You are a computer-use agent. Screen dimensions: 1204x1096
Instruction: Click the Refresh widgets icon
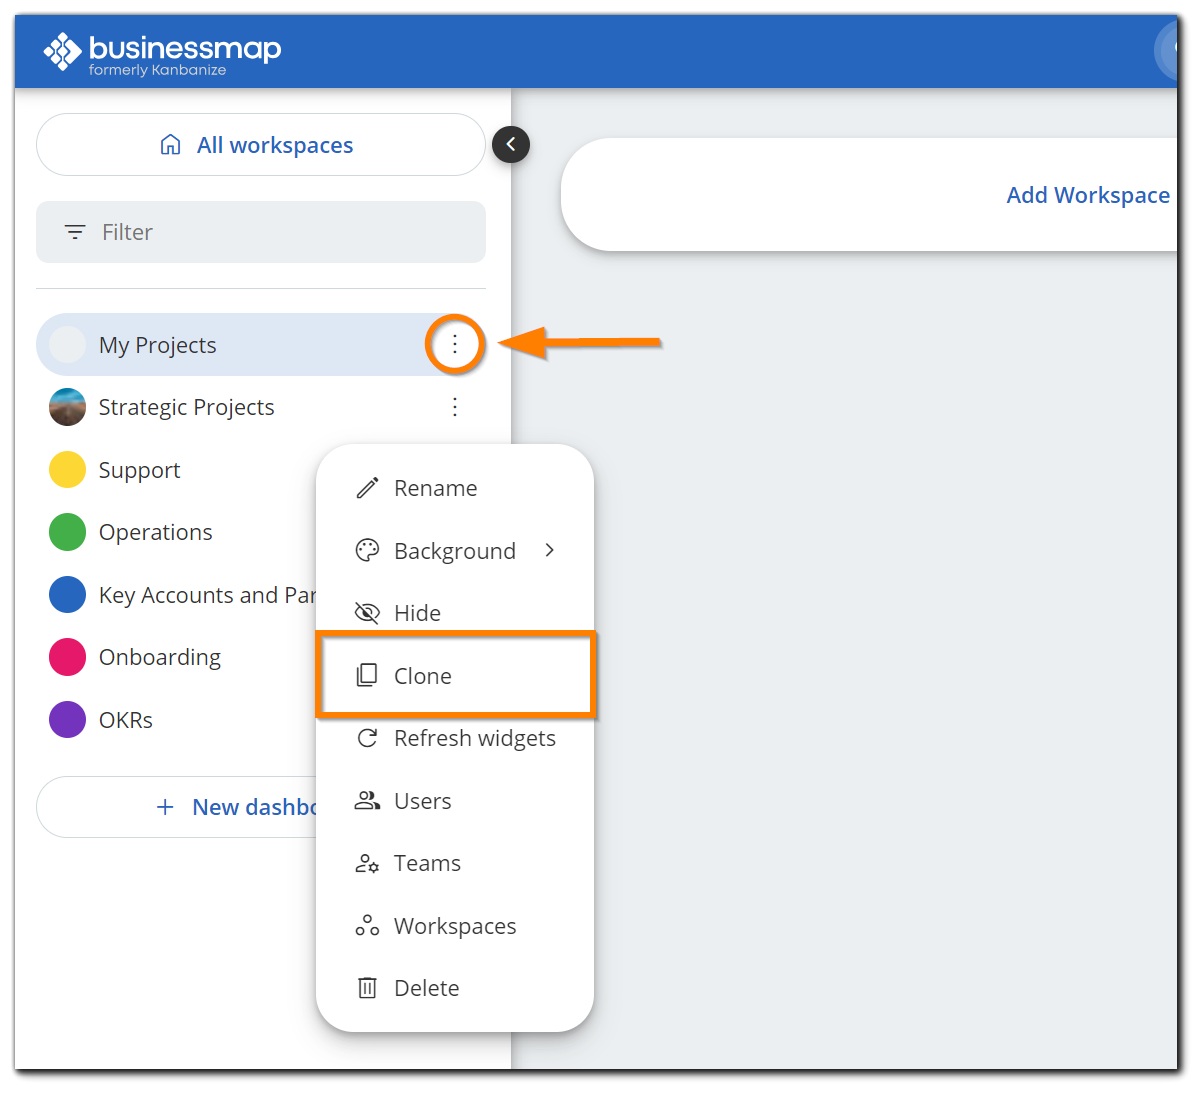pyautogui.click(x=368, y=738)
